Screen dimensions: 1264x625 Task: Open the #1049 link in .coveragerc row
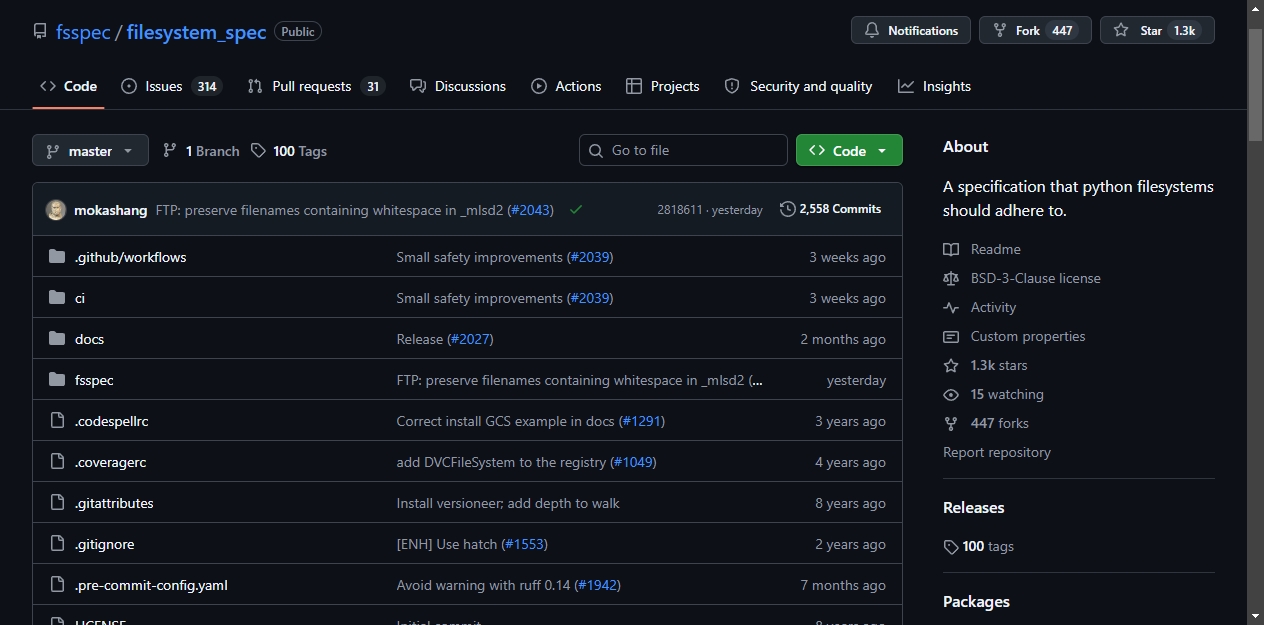point(634,462)
